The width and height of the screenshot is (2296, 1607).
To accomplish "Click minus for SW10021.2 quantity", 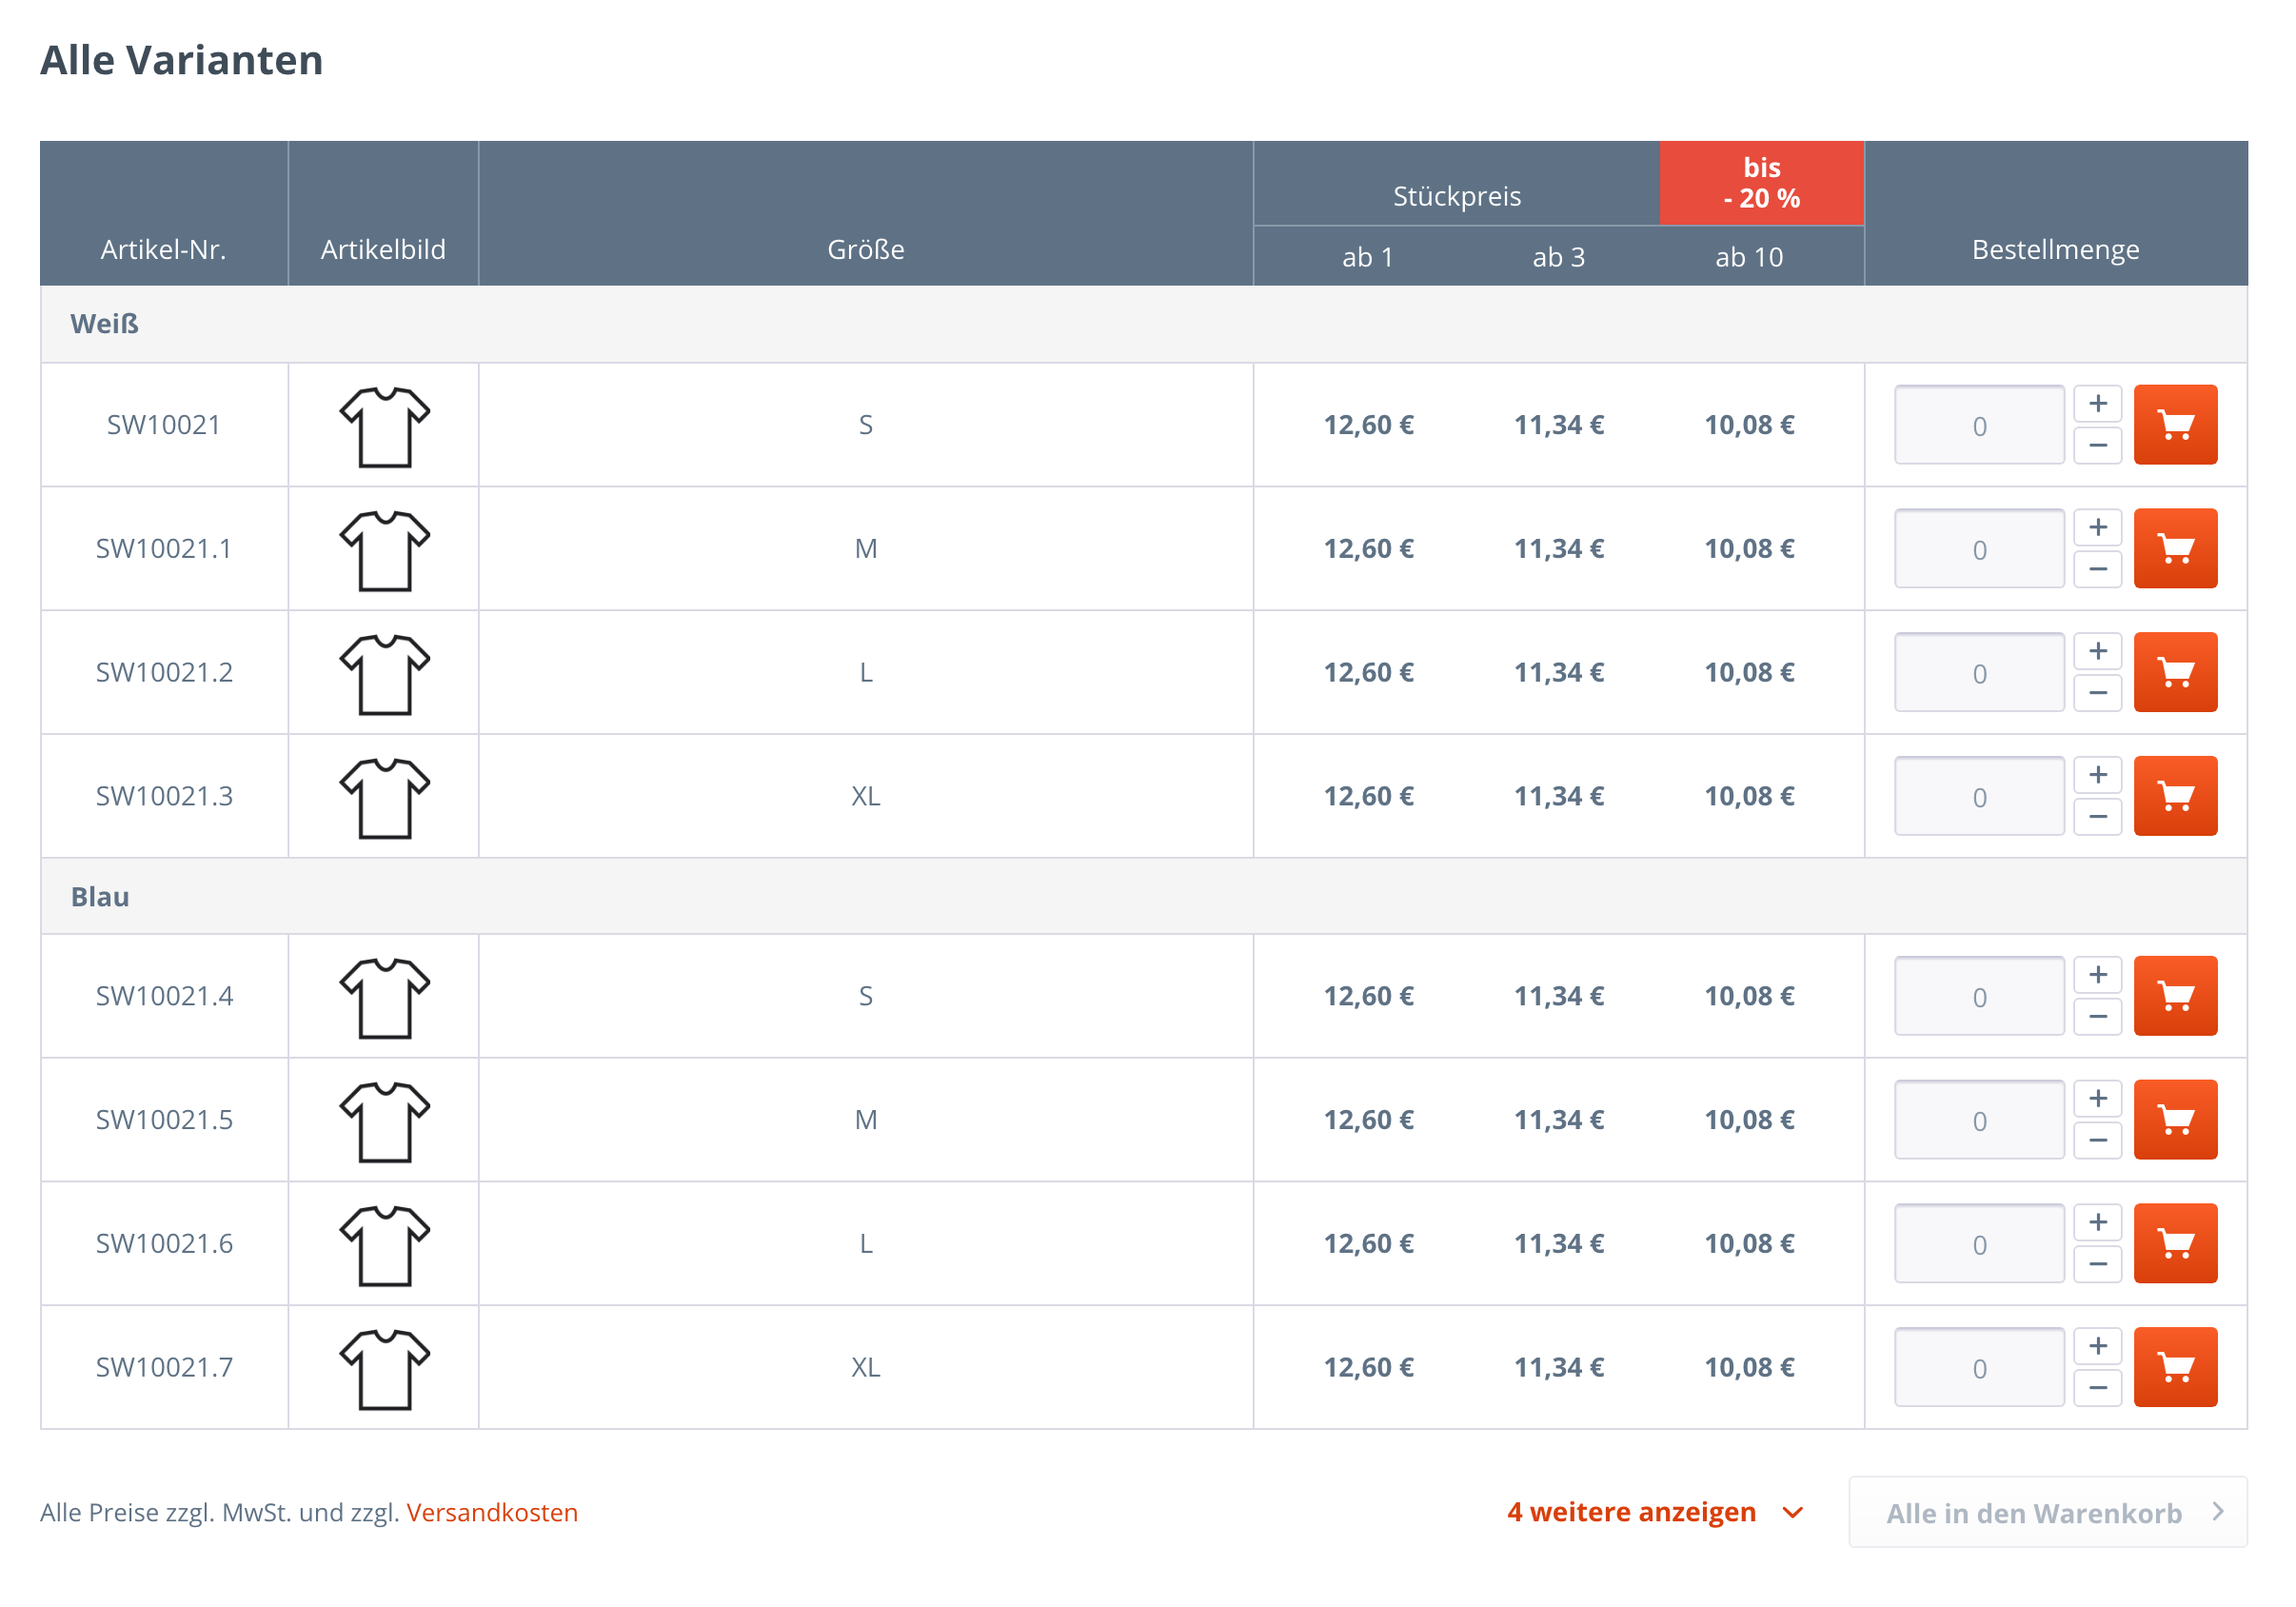I will (2098, 693).
